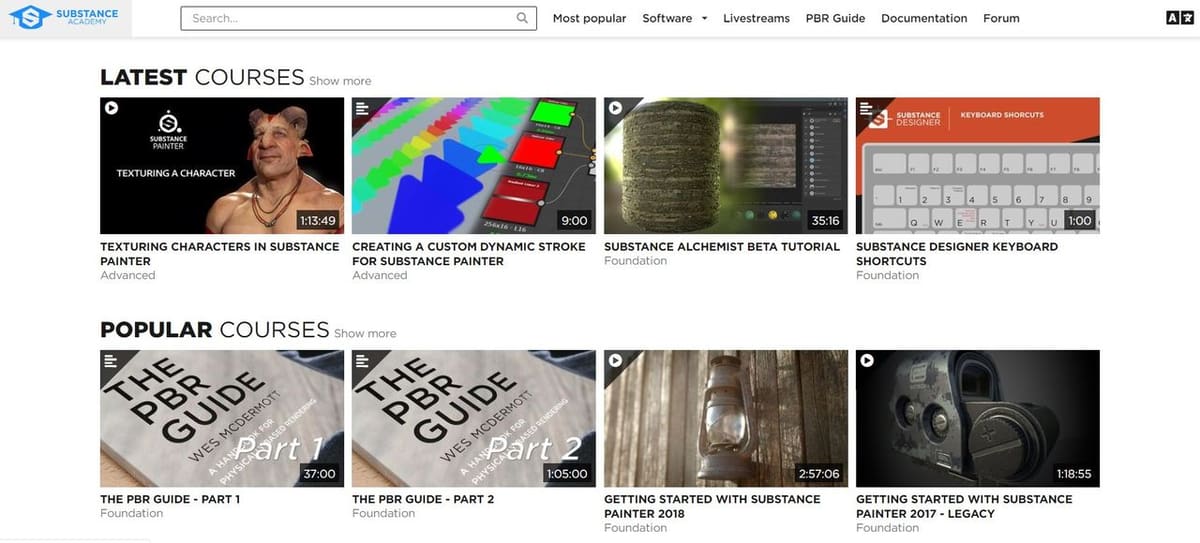Click playlist icon on PBR Guide Part 1 thumbnail
Viewport: 1200px width, 543px height.
click(x=111, y=360)
